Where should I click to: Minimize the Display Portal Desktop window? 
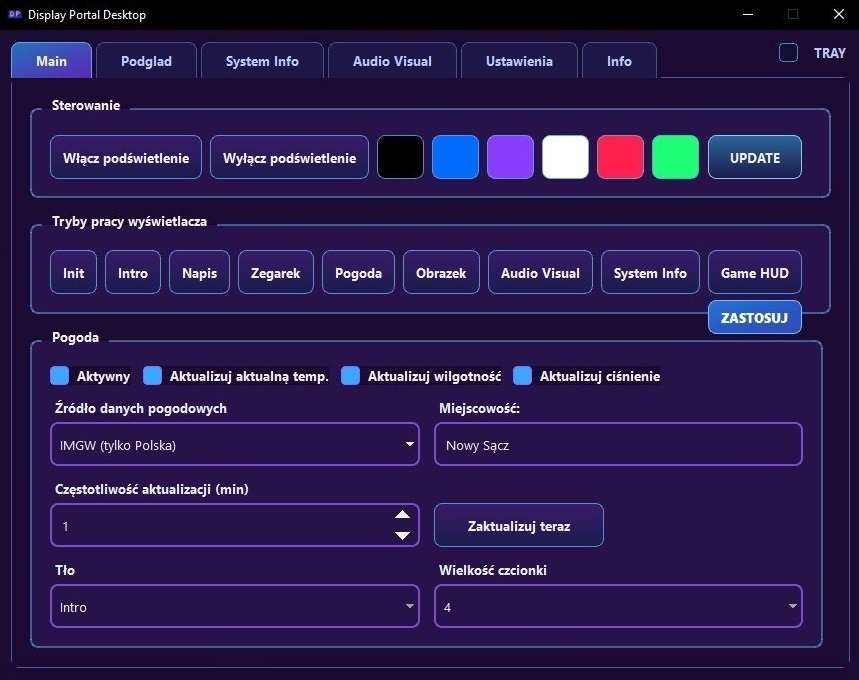coord(748,14)
